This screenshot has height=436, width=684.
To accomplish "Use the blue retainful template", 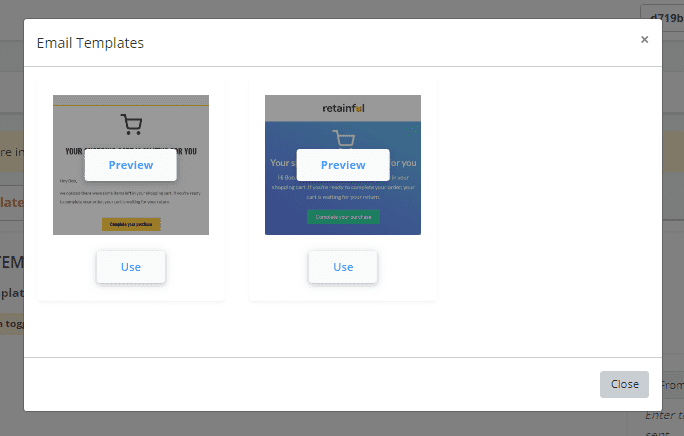I will coord(343,267).
